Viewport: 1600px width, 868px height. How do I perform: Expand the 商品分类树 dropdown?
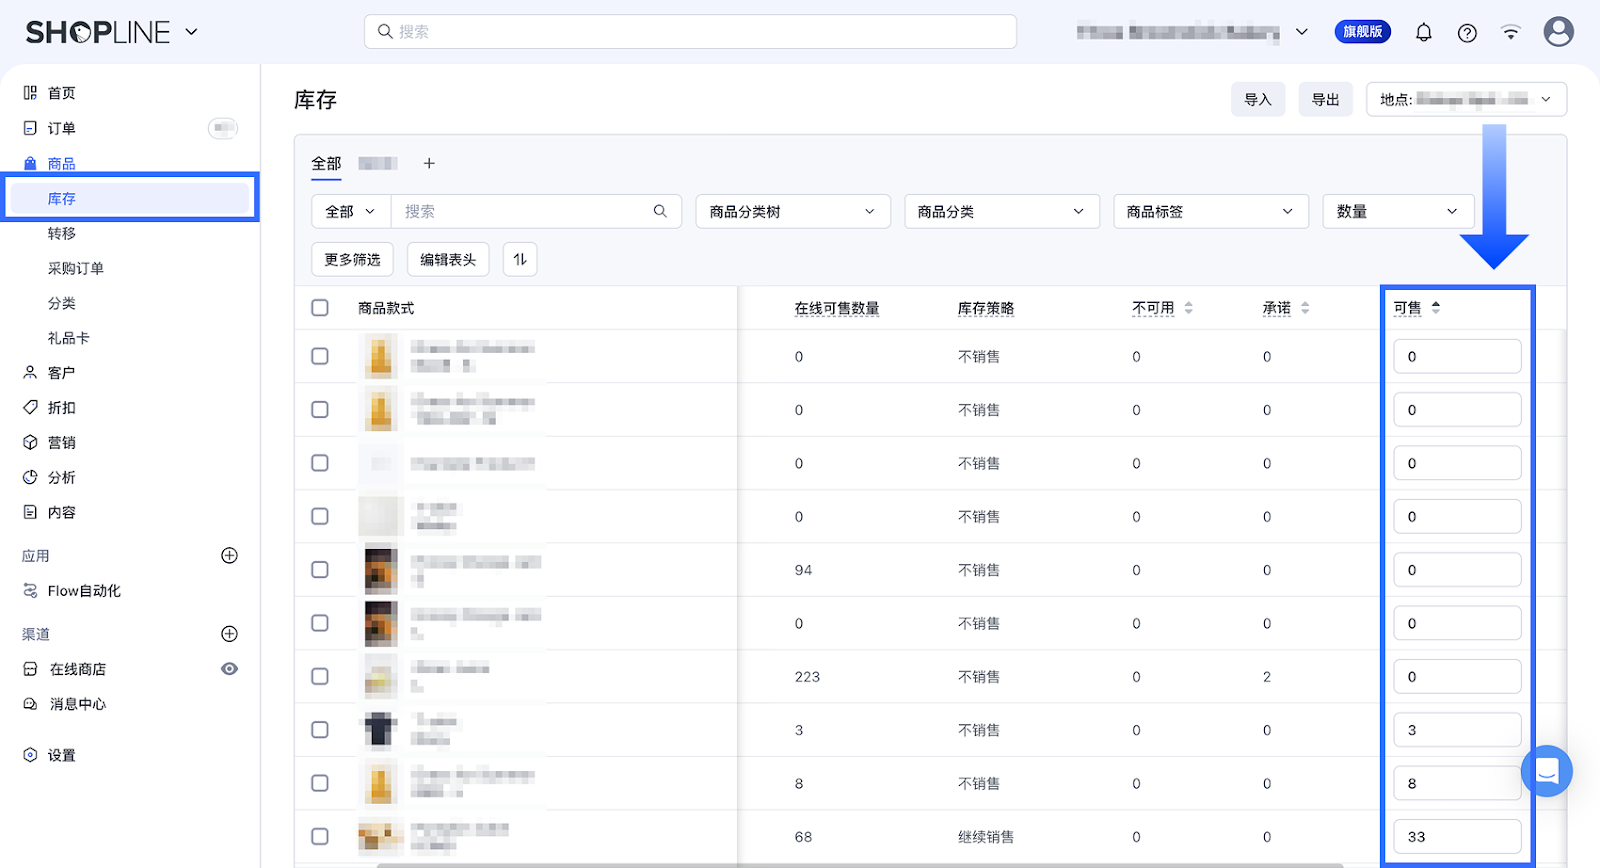(792, 212)
